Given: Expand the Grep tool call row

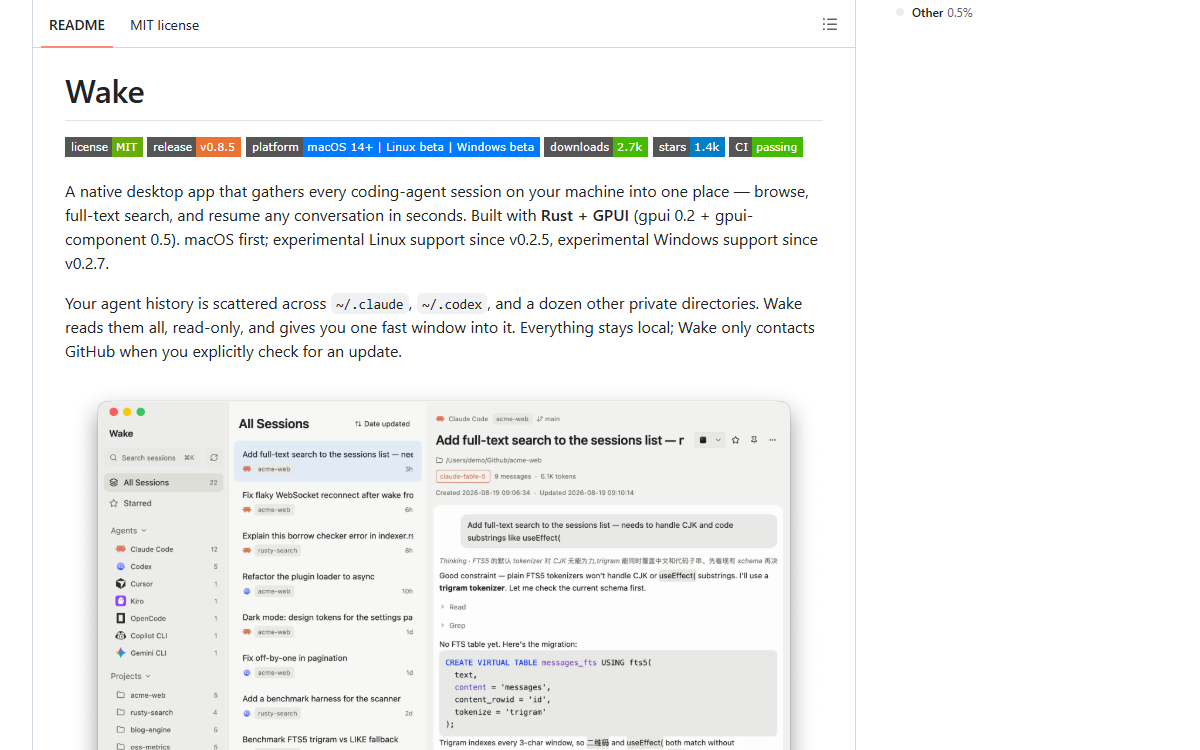Looking at the screenshot, I should pyautogui.click(x=453, y=626).
